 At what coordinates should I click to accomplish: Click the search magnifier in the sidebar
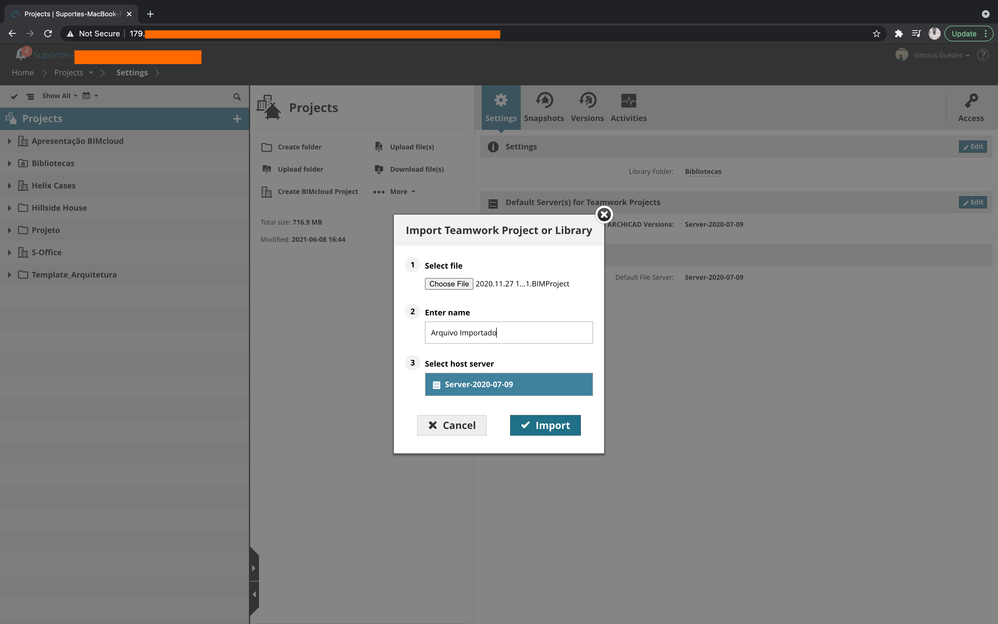(x=237, y=97)
